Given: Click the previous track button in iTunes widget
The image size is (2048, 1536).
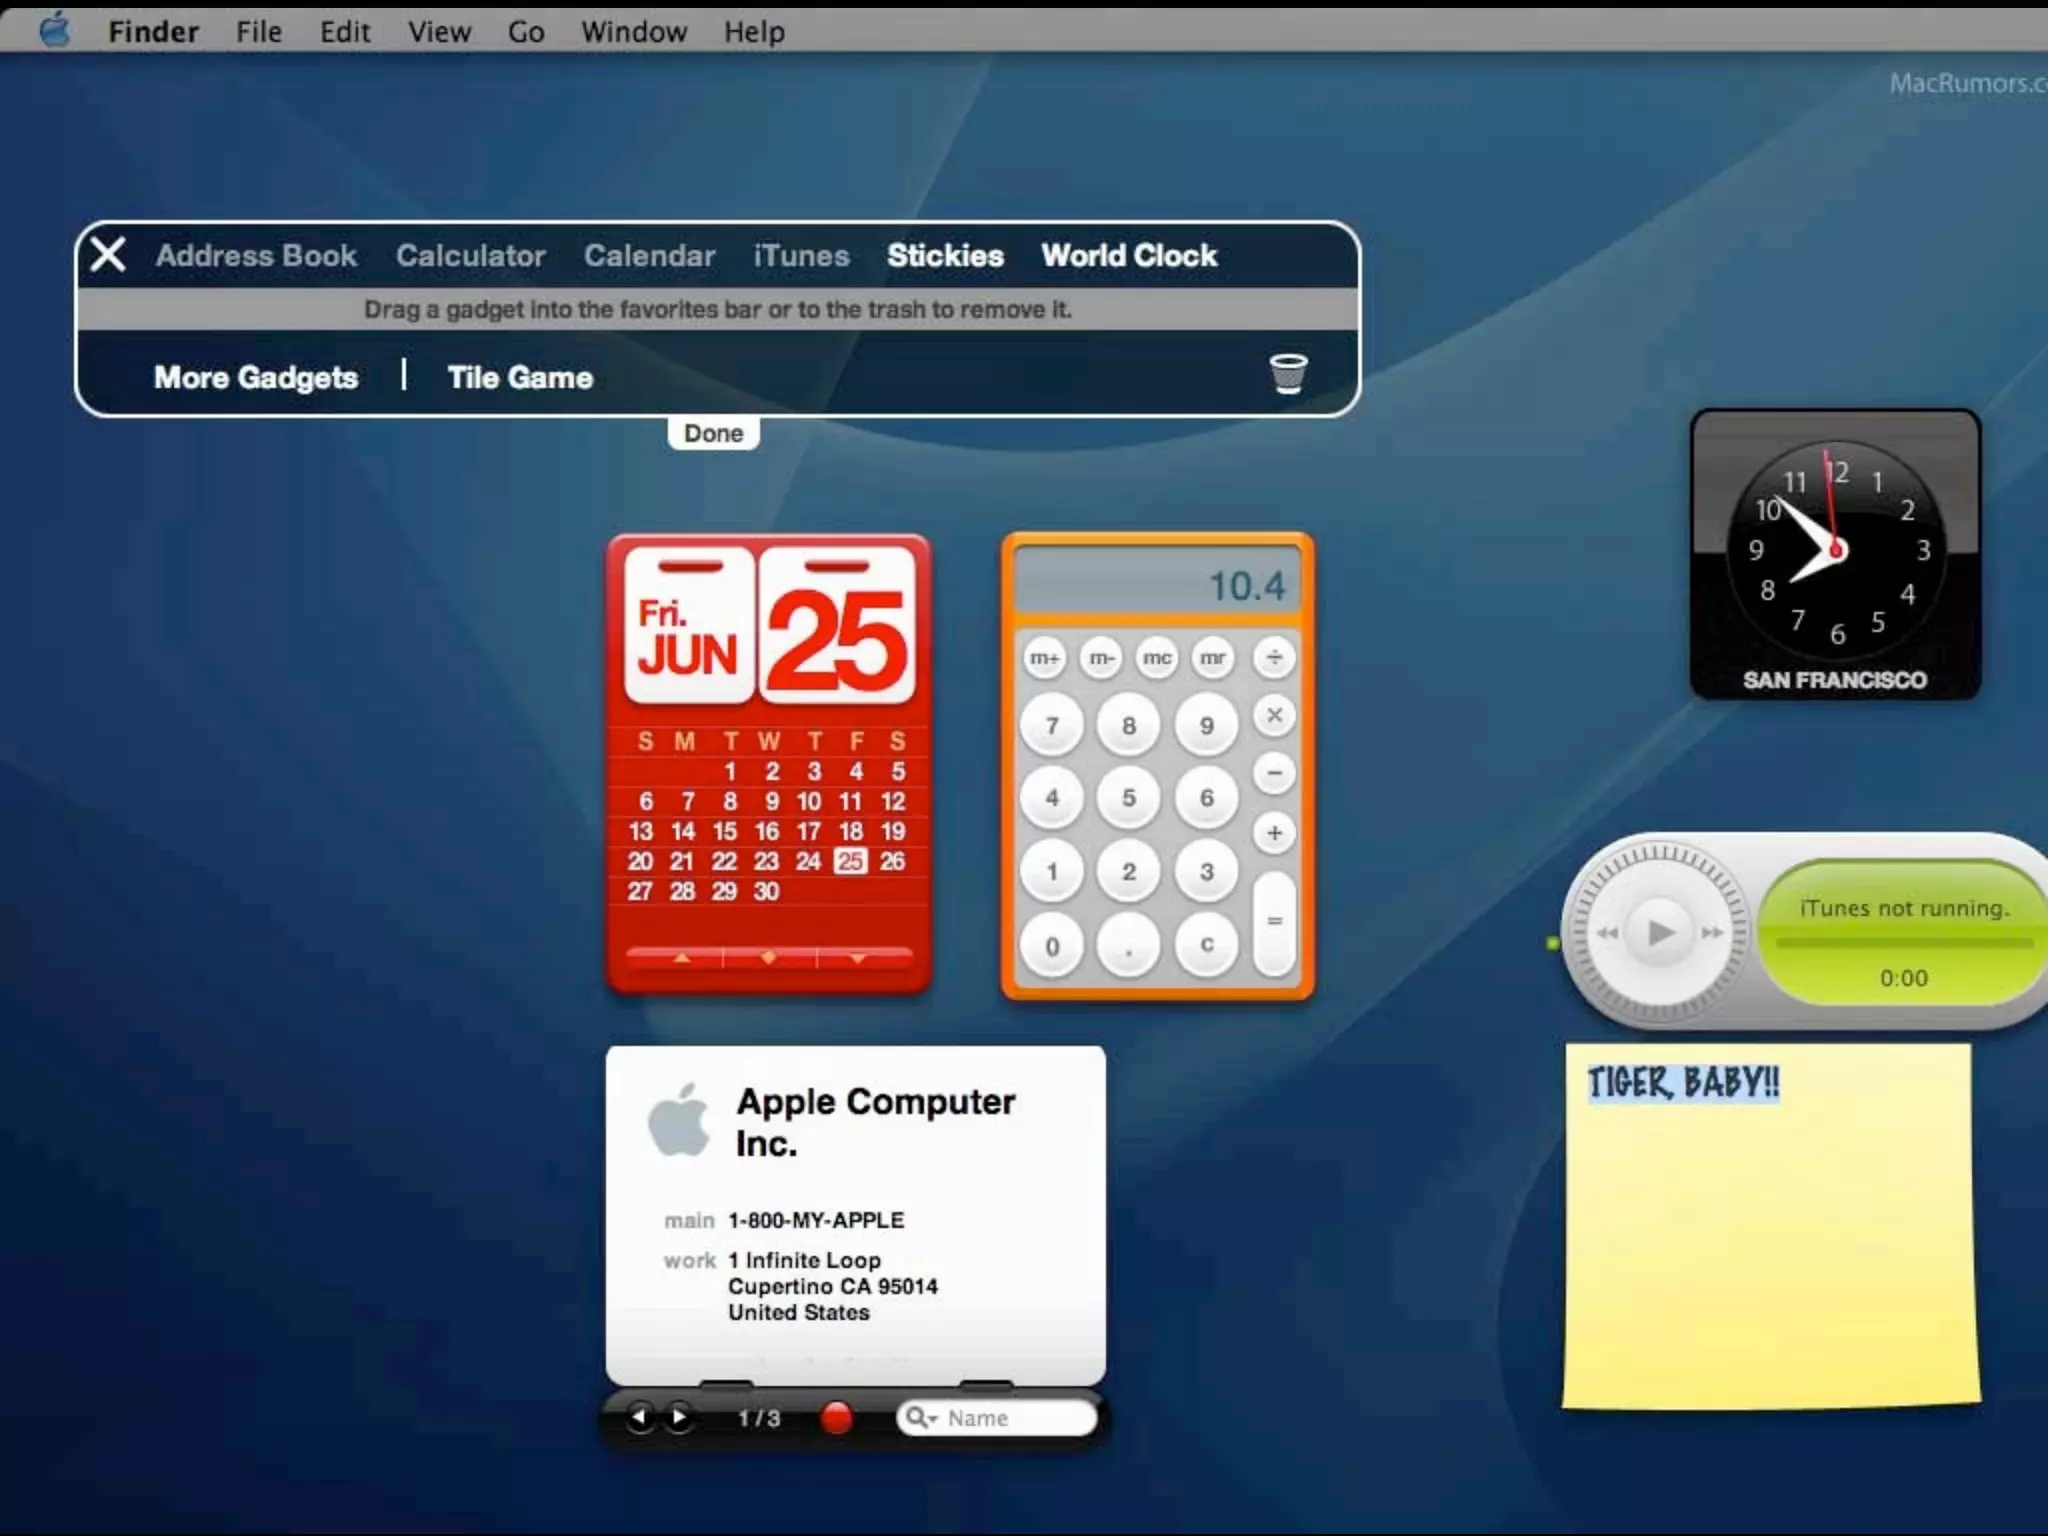Looking at the screenshot, I should [1607, 932].
